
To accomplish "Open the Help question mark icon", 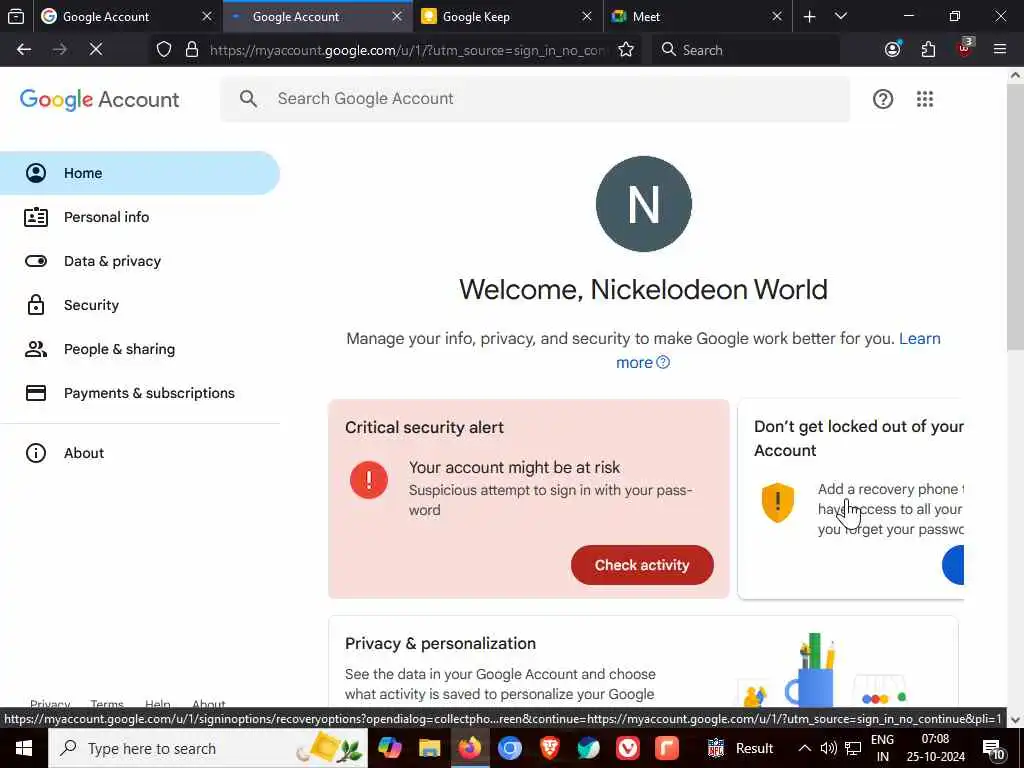I will (882, 99).
